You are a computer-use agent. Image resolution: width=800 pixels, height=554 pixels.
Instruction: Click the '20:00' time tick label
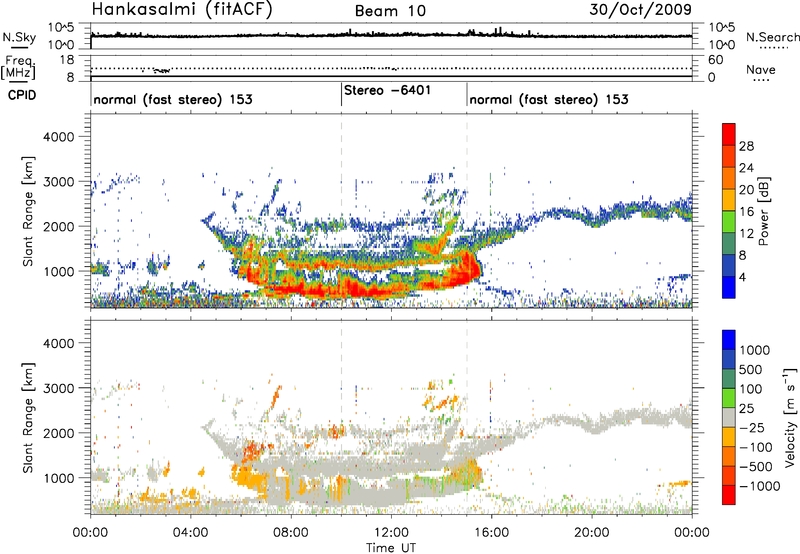[x=591, y=533]
